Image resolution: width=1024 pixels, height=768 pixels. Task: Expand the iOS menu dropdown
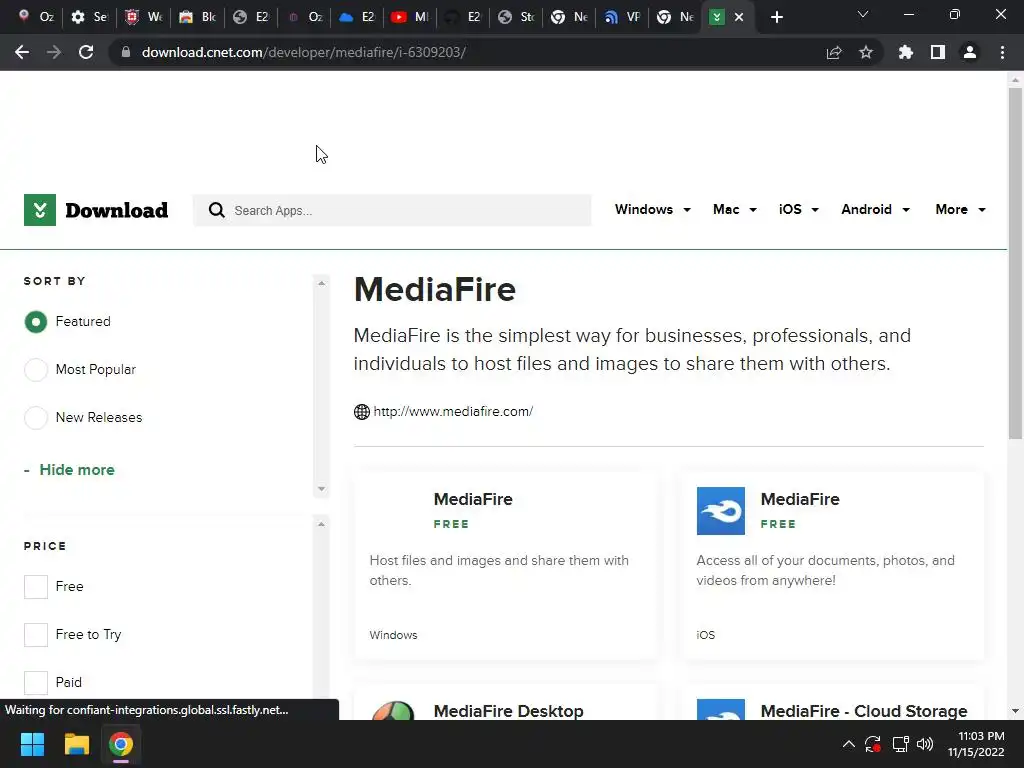799,210
